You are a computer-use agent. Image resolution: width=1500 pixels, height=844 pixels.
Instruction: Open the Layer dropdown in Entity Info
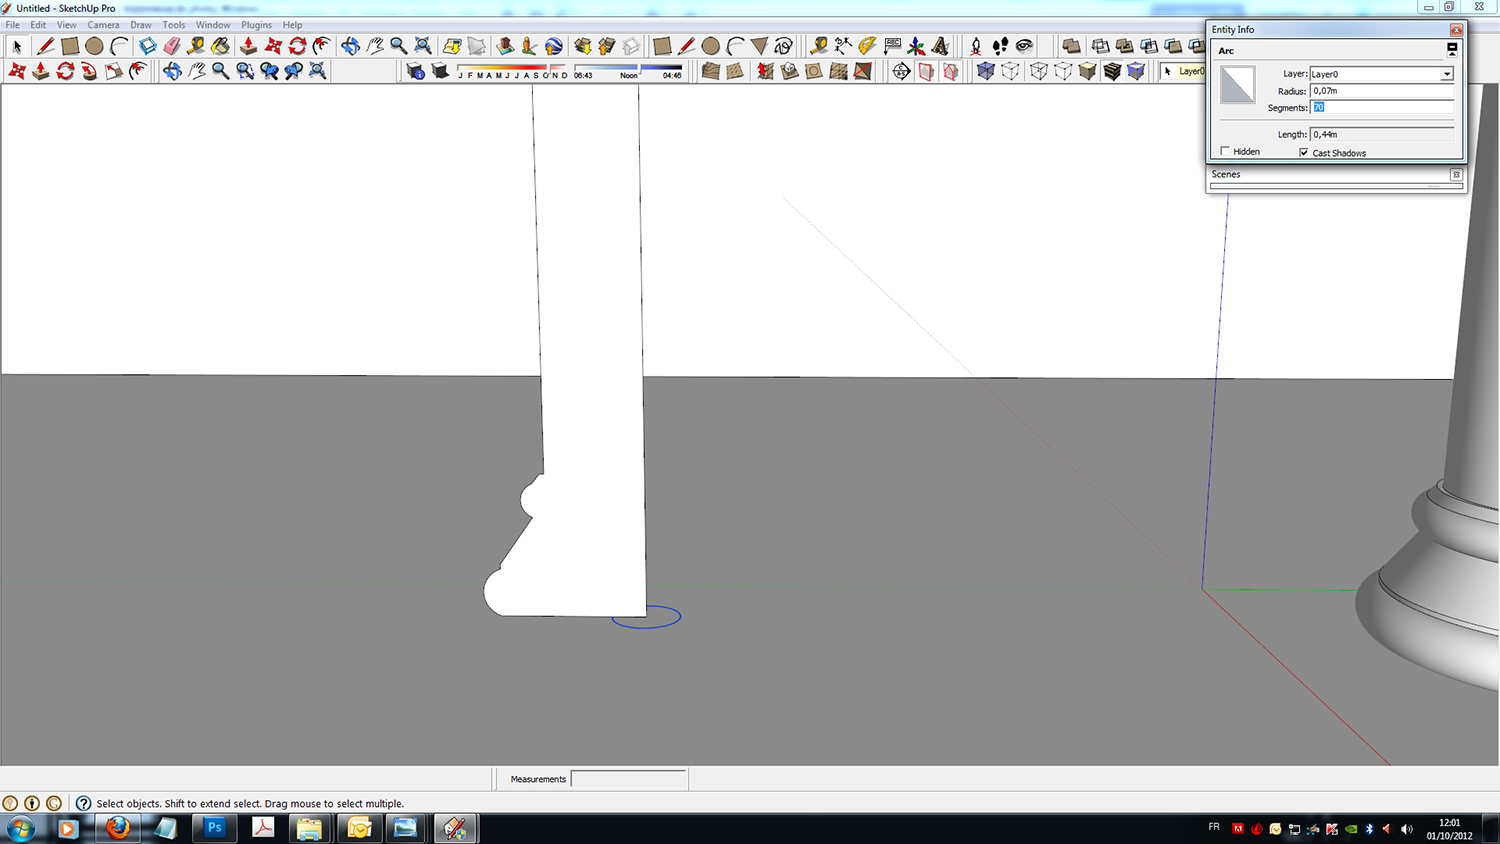click(1446, 74)
